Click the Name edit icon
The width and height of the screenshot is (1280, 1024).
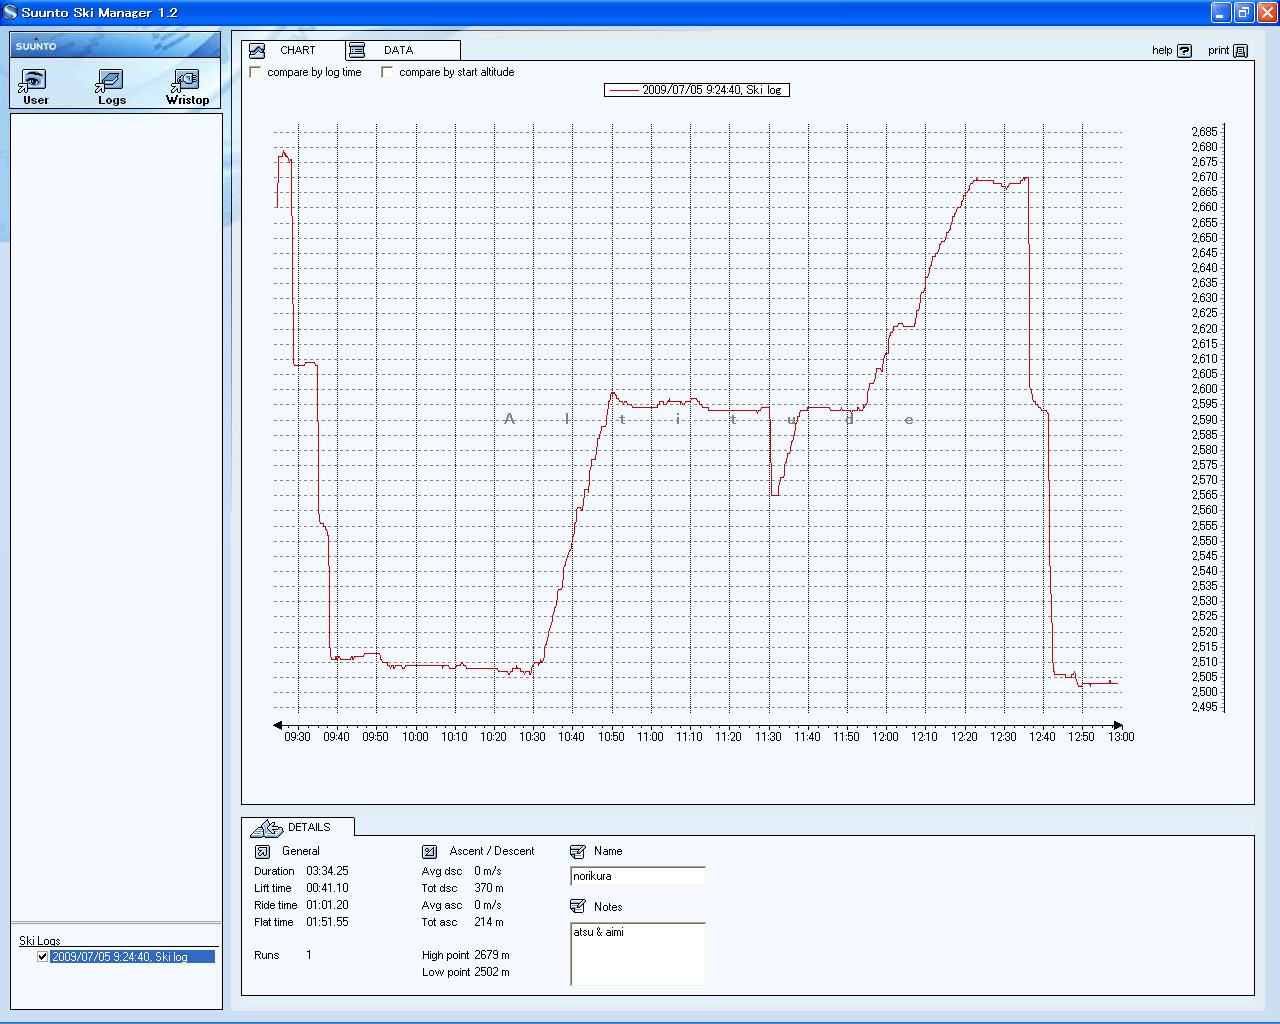(578, 852)
